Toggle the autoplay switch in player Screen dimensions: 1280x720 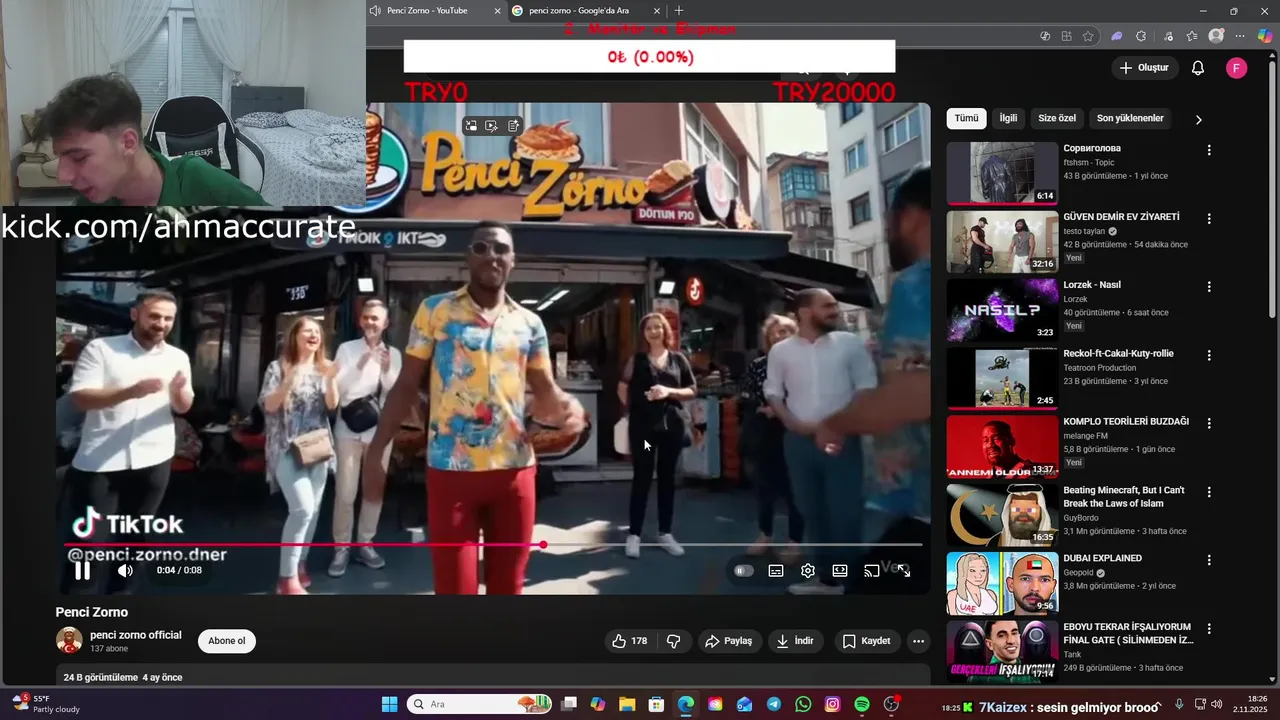(x=743, y=571)
